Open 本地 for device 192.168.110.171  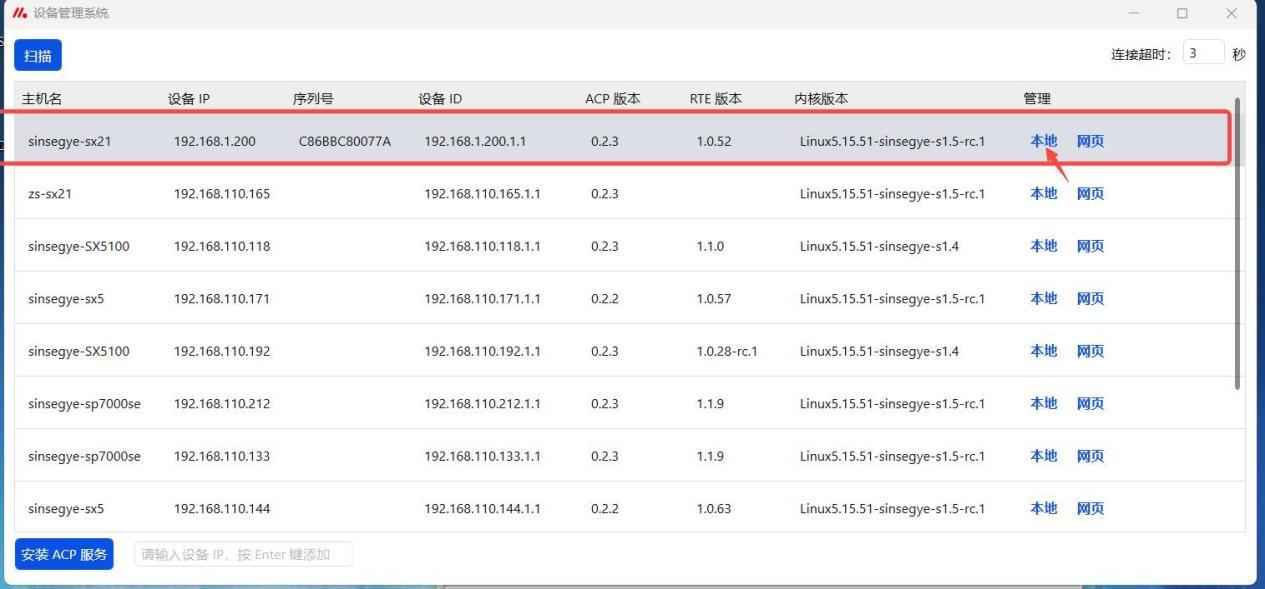pos(1043,298)
